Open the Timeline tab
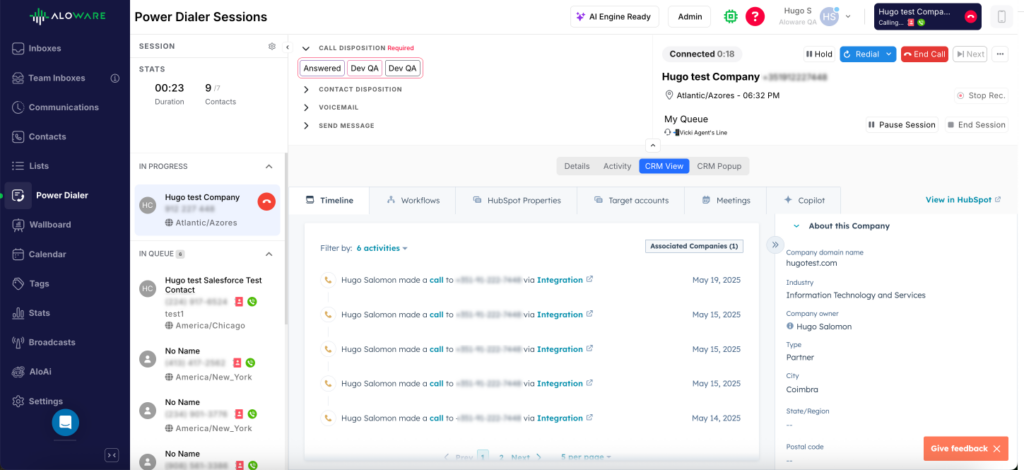 pos(329,200)
